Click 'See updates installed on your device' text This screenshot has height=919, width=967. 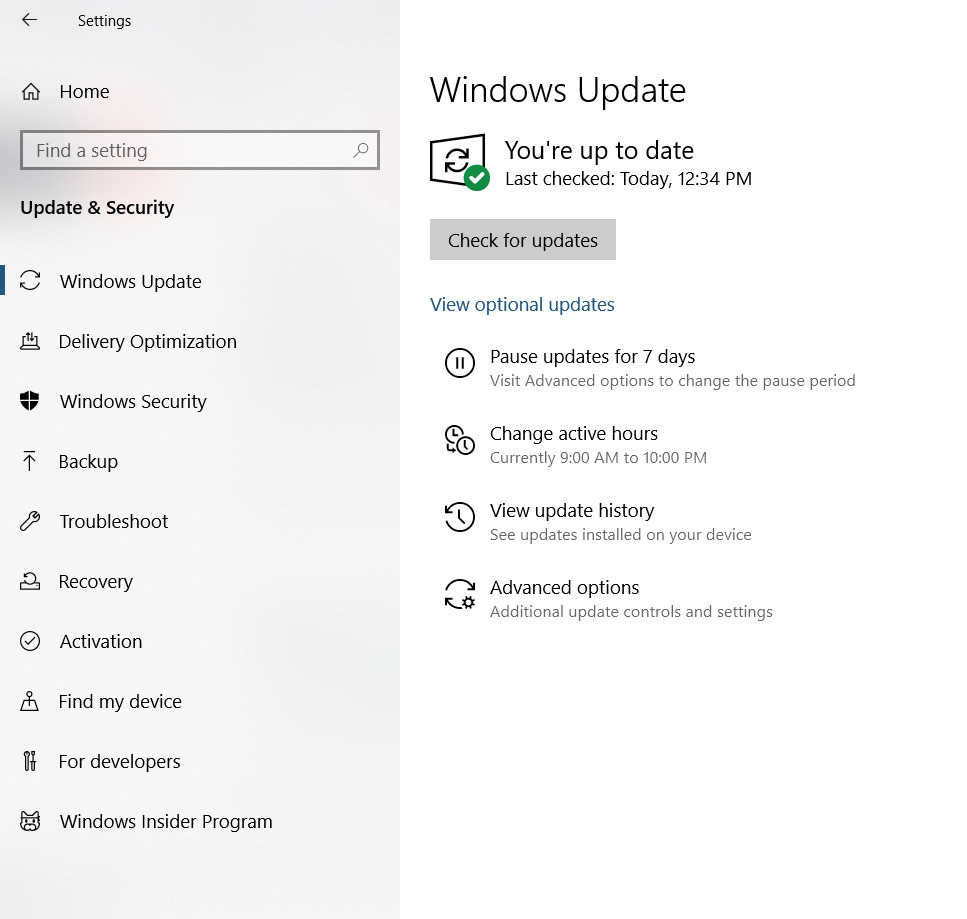(620, 535)
